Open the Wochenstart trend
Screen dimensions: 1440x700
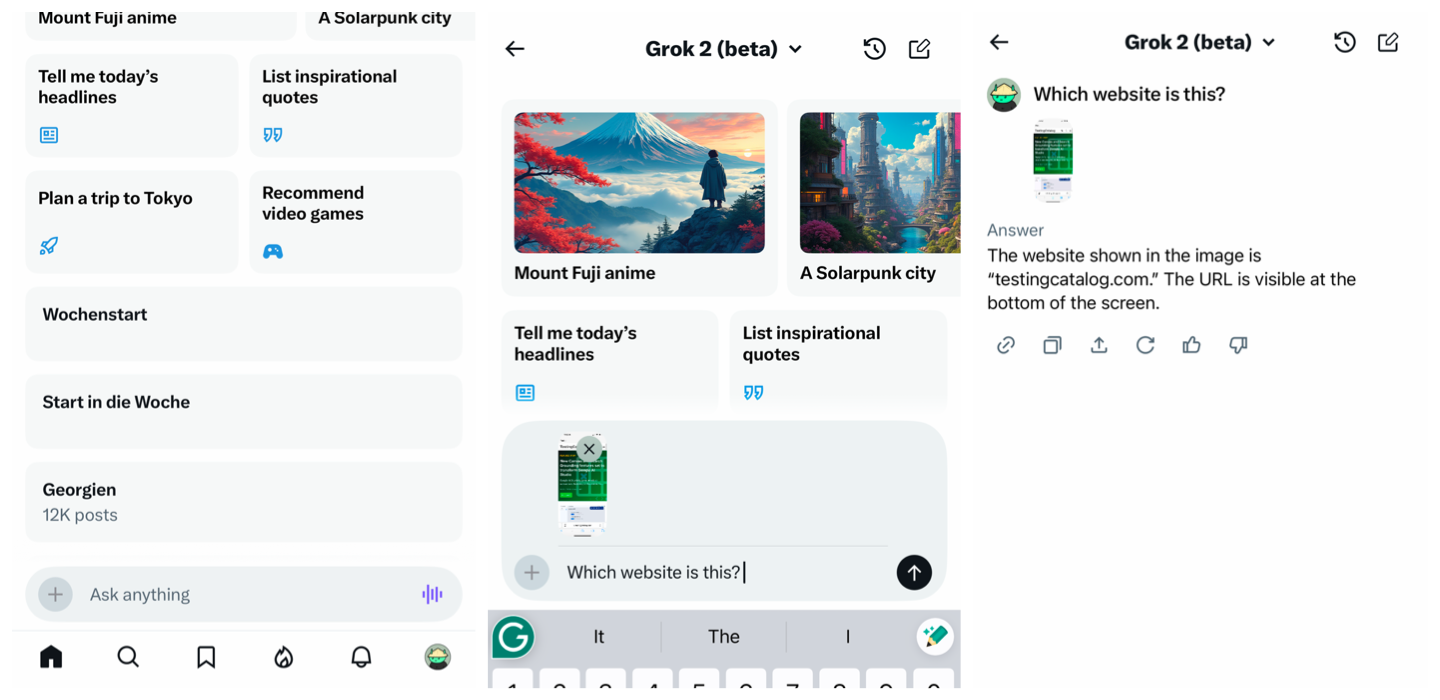tap(244, 323)
